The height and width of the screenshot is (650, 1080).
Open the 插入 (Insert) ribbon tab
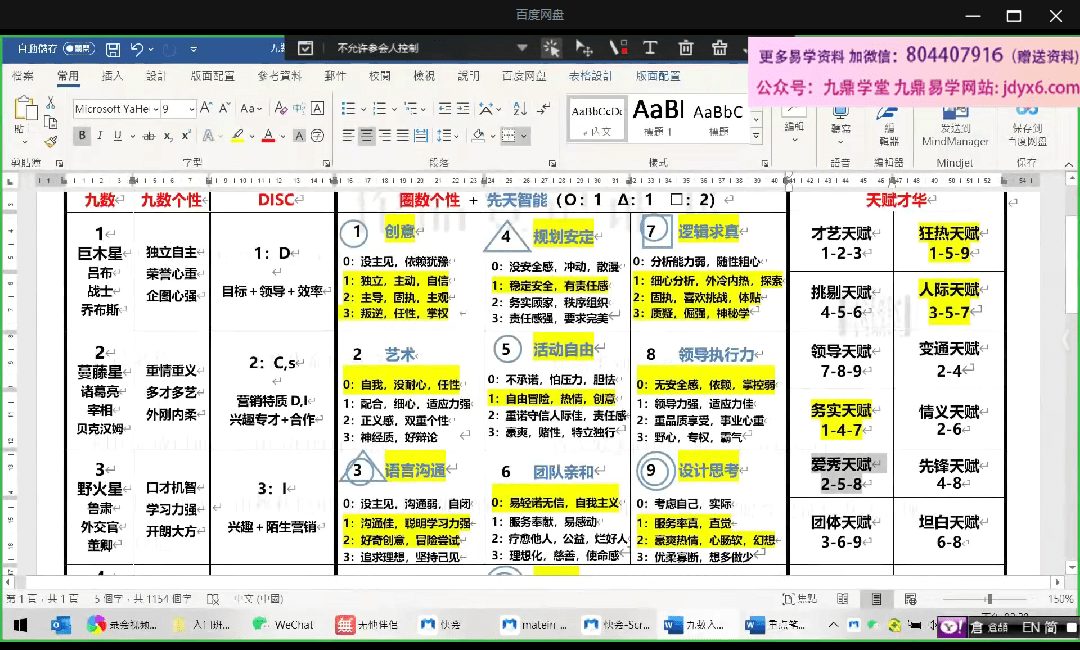click(x=112, y=76)
